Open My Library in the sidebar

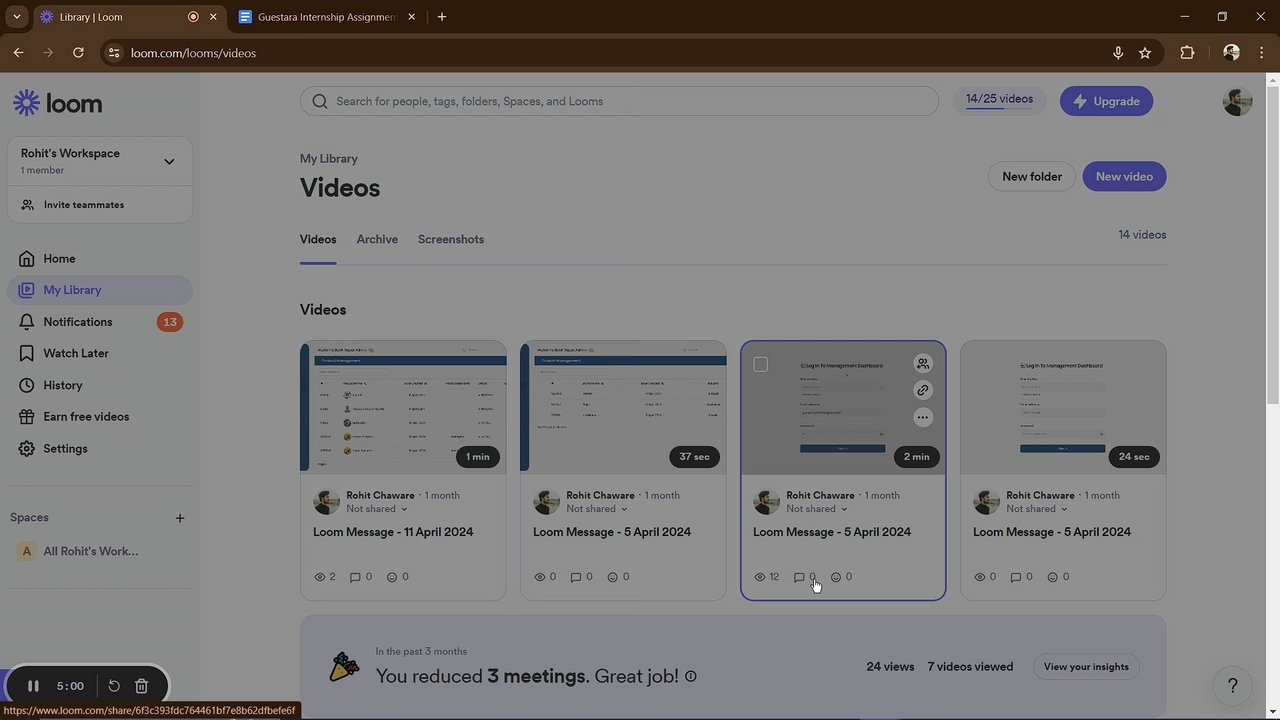click(100, 290)
